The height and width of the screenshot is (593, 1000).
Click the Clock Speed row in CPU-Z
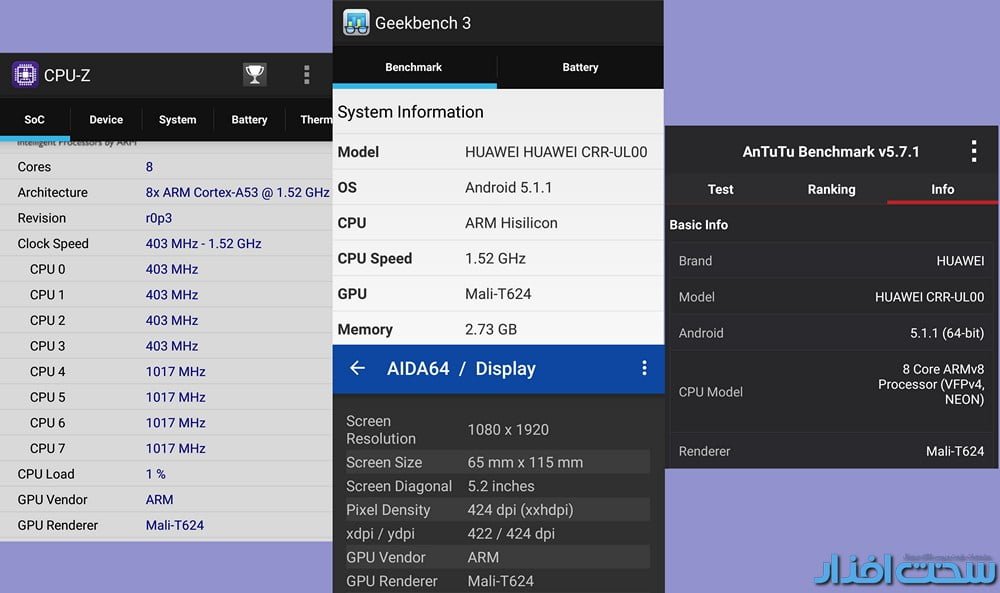[x=166, y=244]
